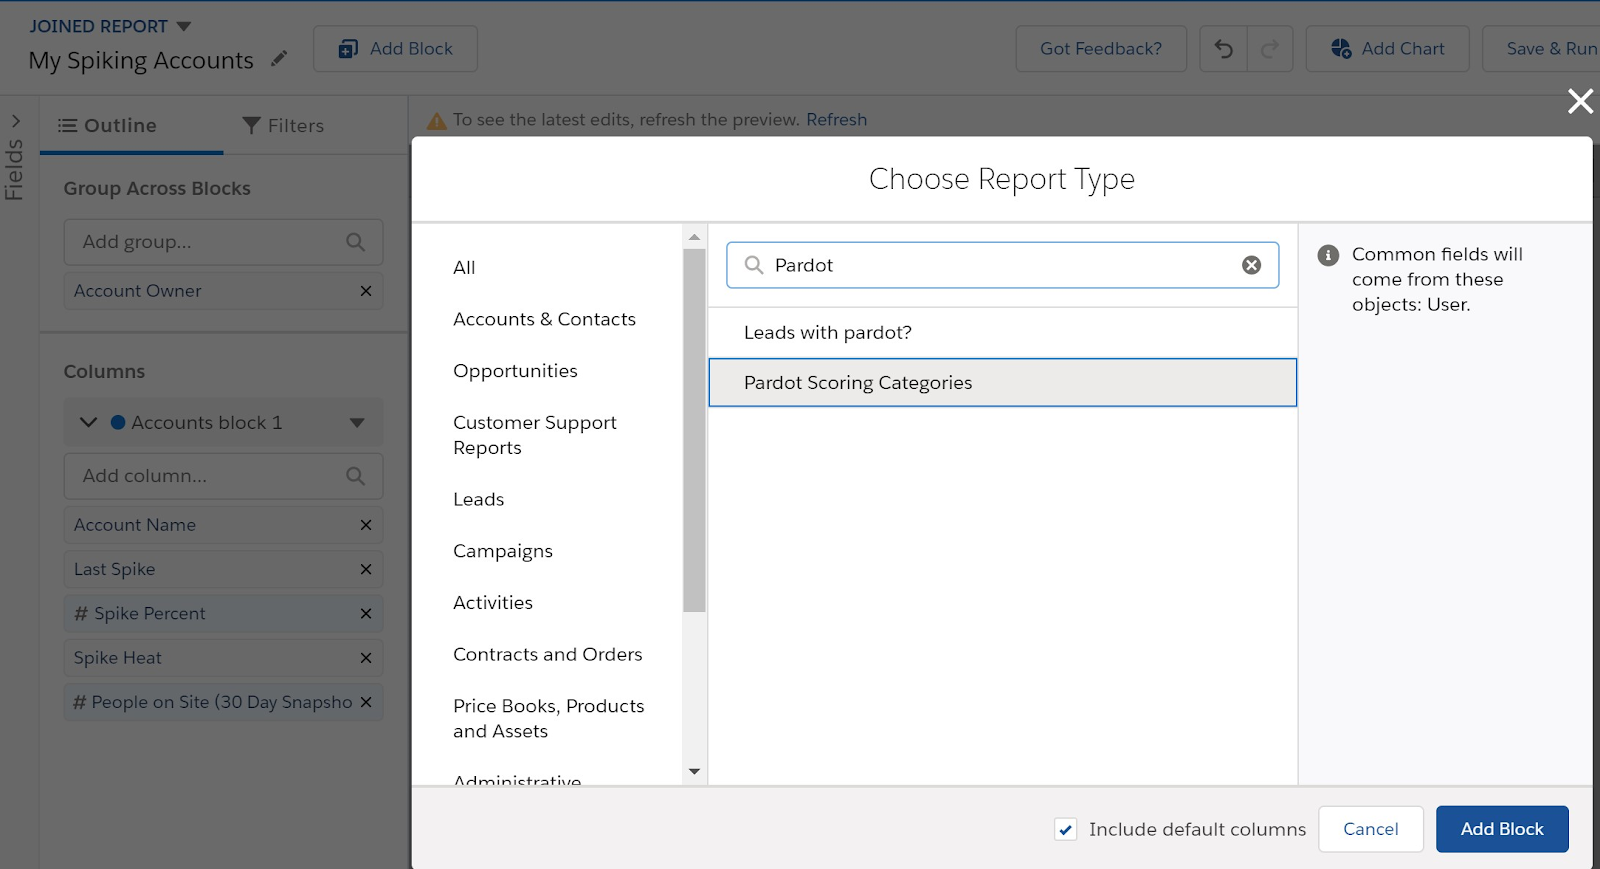The width and height of the screenshot is (1600, 869).
Task: Click the Refresh preview link
Action: tap(836, 120)
